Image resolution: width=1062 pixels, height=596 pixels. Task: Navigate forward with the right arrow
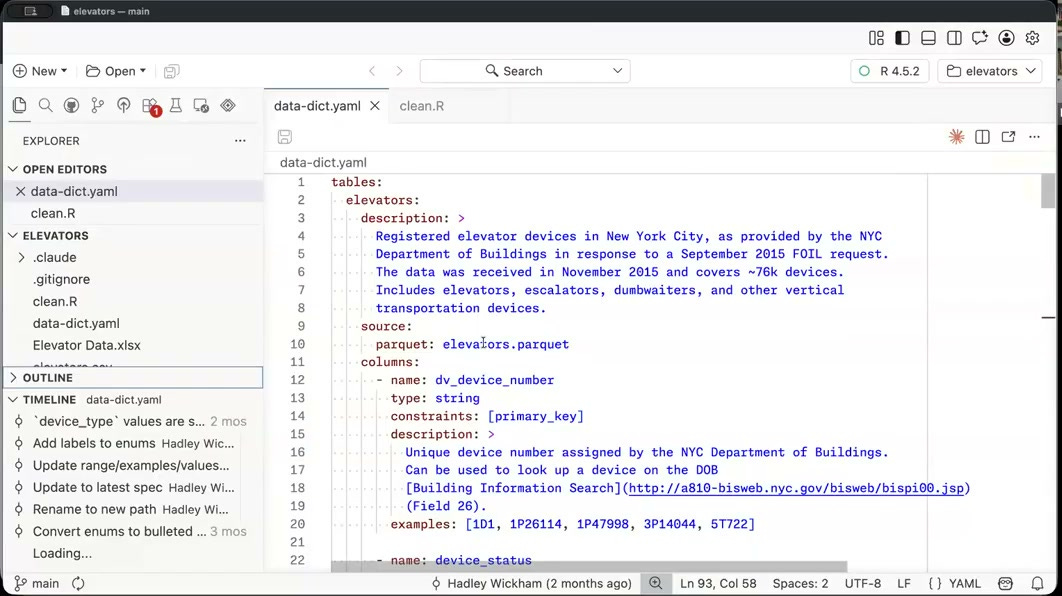tap(399, 71)
